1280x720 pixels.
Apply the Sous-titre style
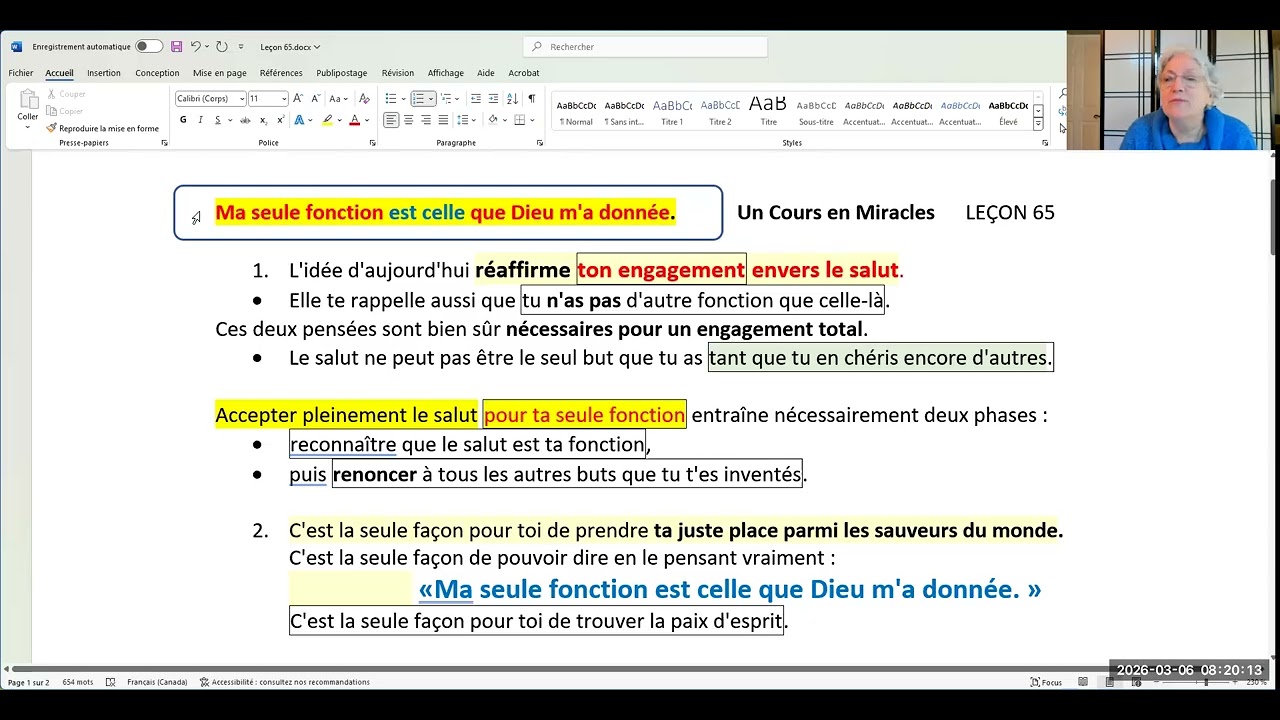816,112
